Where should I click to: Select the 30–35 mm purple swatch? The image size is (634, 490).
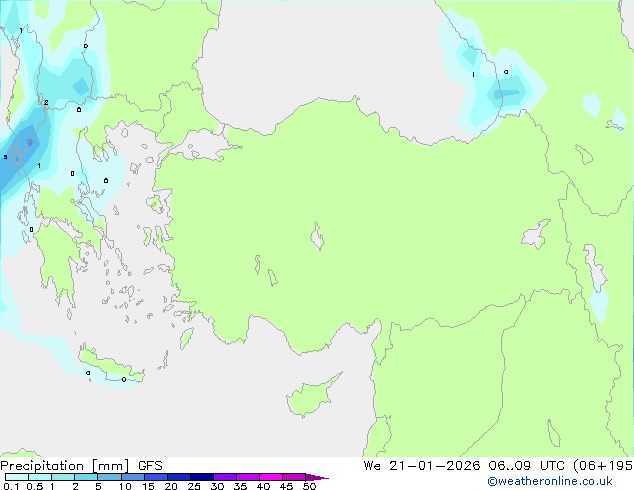[x=225, y=477]
